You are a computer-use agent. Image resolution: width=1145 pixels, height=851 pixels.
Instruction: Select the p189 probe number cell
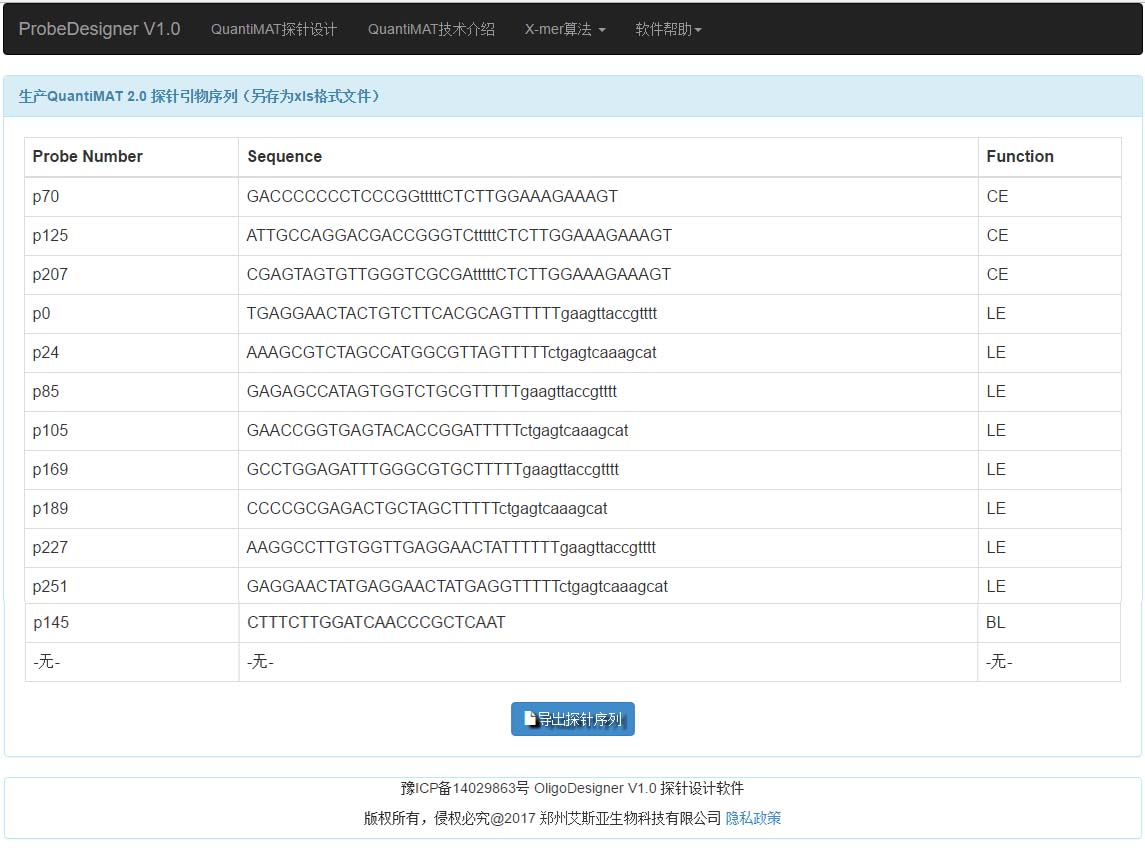point(131,508)
